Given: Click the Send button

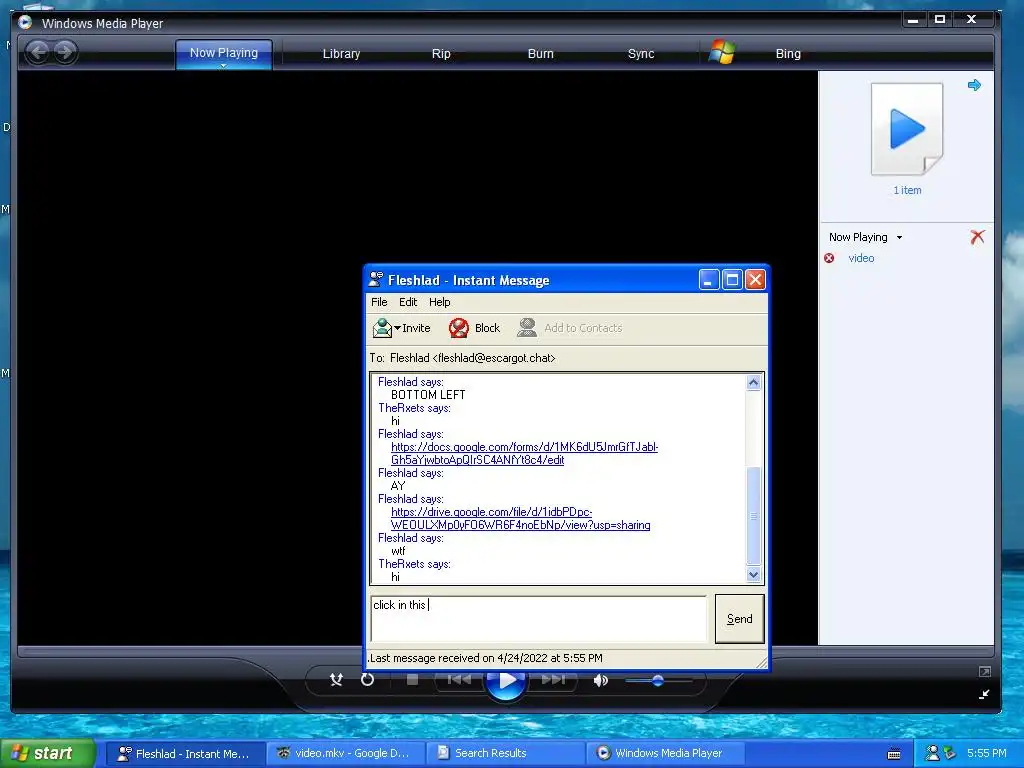Looking at the screenshot, I should coord(739,618).
